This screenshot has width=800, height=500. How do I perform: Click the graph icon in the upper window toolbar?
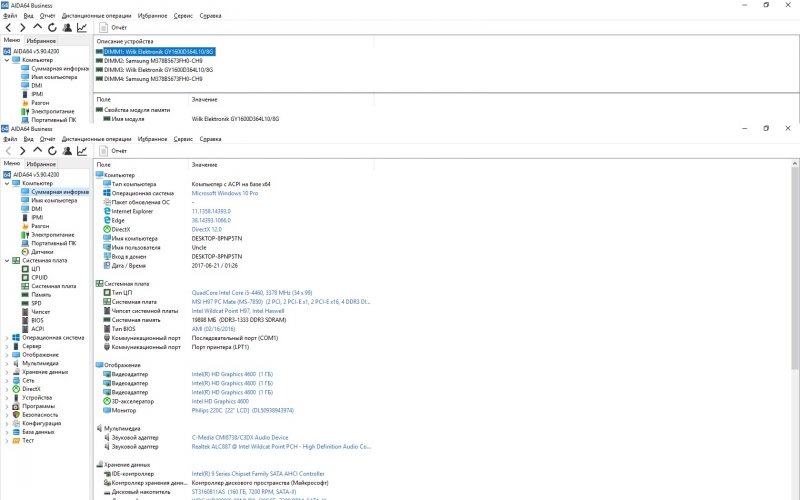coord(81,27)
